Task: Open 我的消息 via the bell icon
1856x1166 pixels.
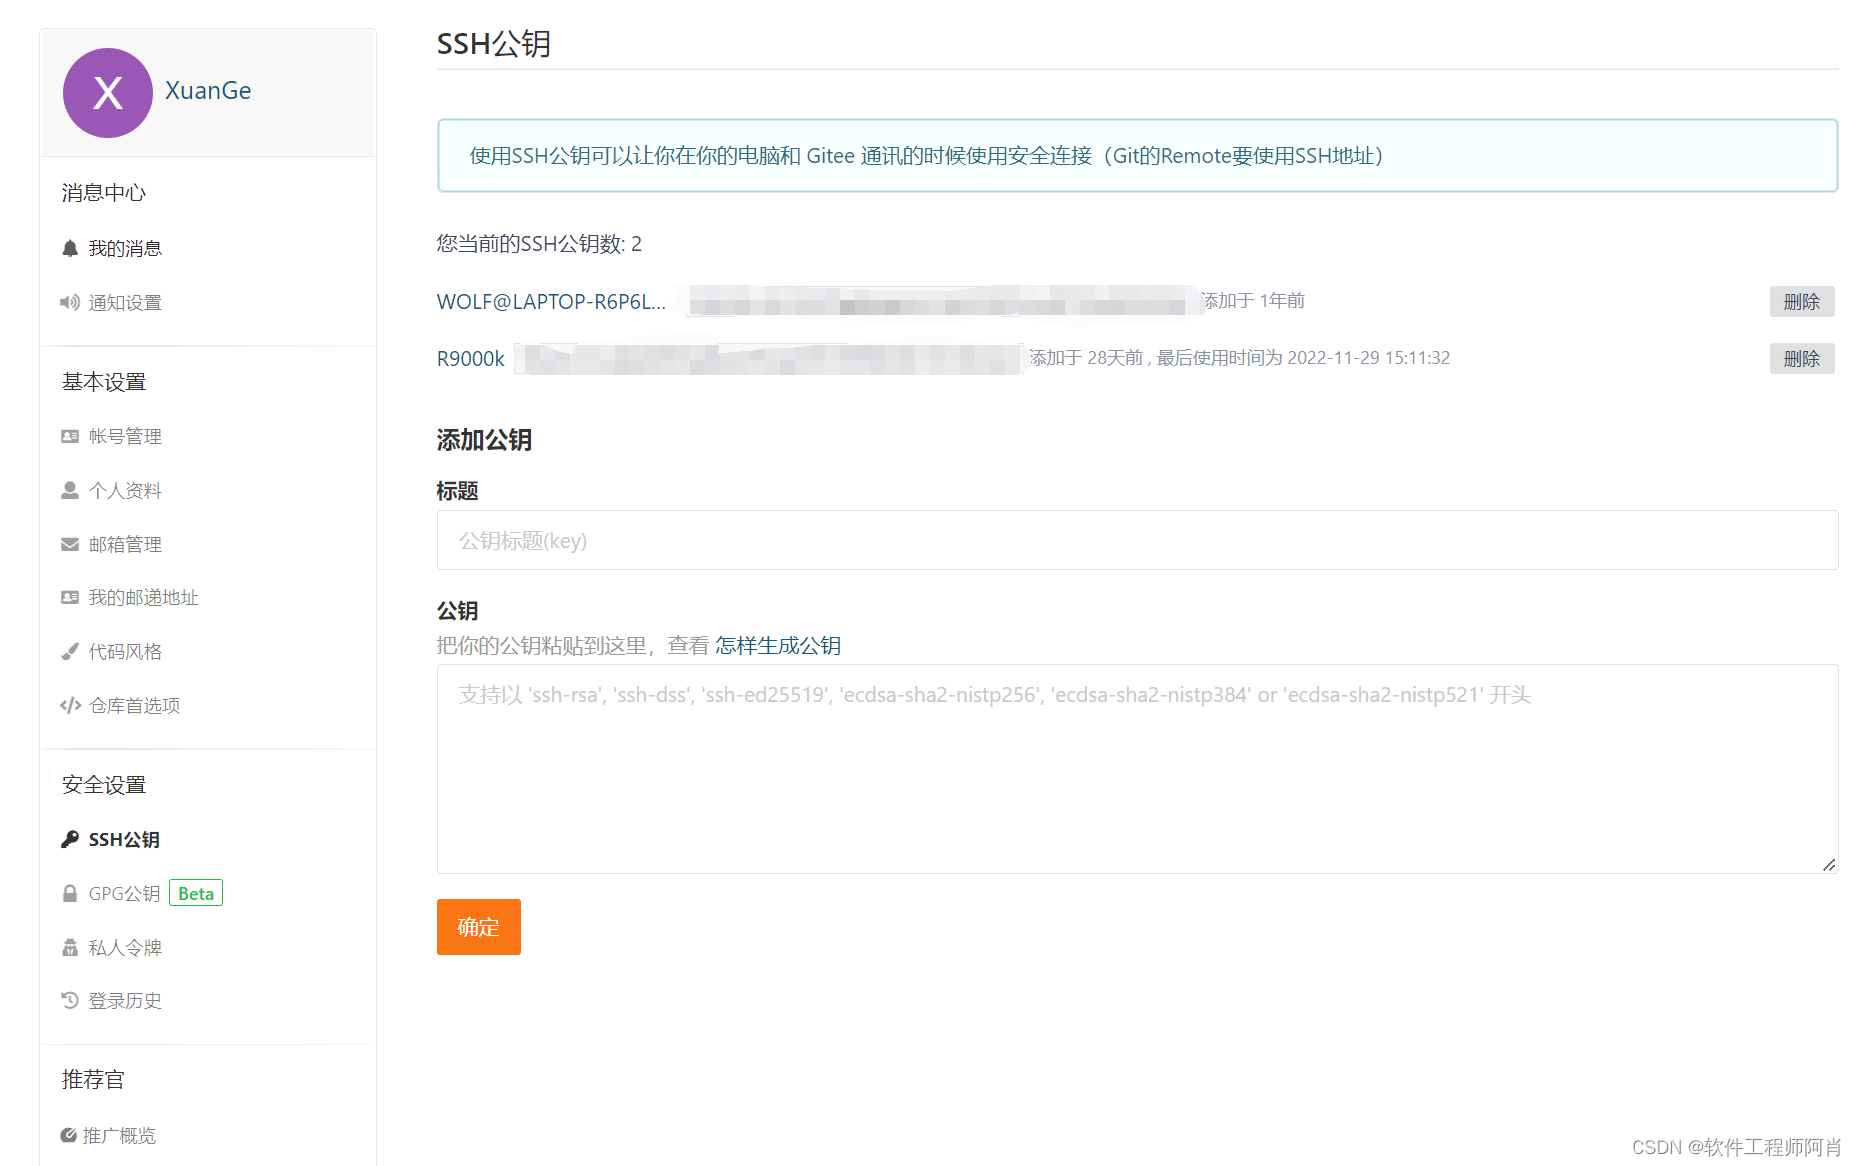Action: pyautogui.click(x=69, y=248)
